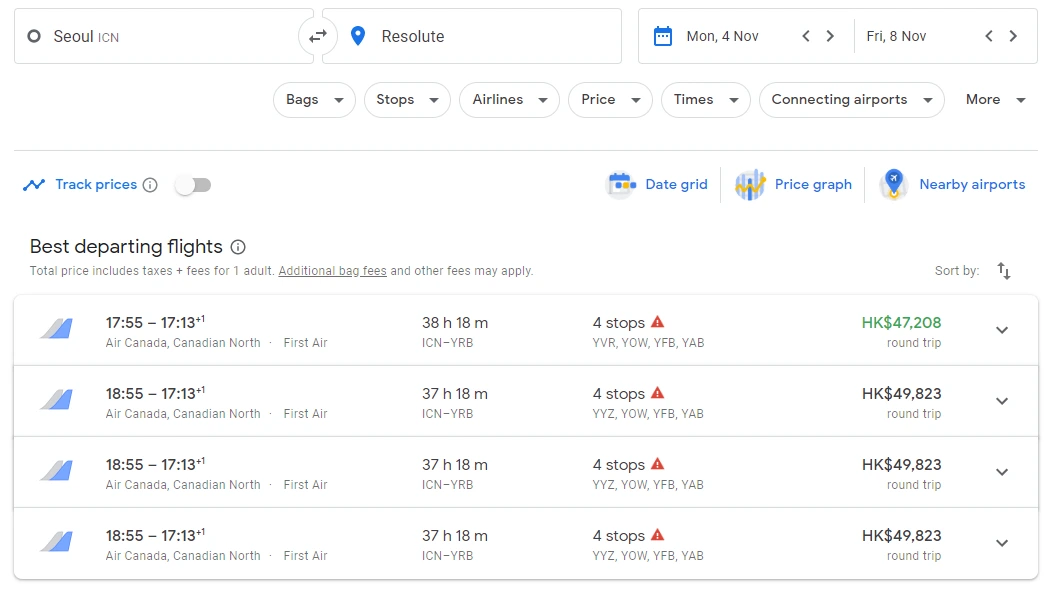1046x589 pixels.
Task: Open the calendar date picker icon
Action: [x=662, y=36]
